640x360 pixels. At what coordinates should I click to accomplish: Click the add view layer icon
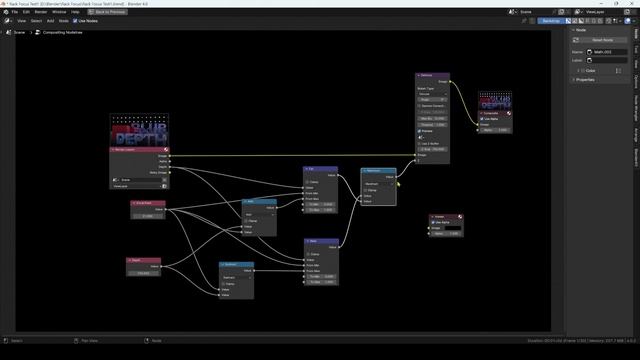click(627, 12)
